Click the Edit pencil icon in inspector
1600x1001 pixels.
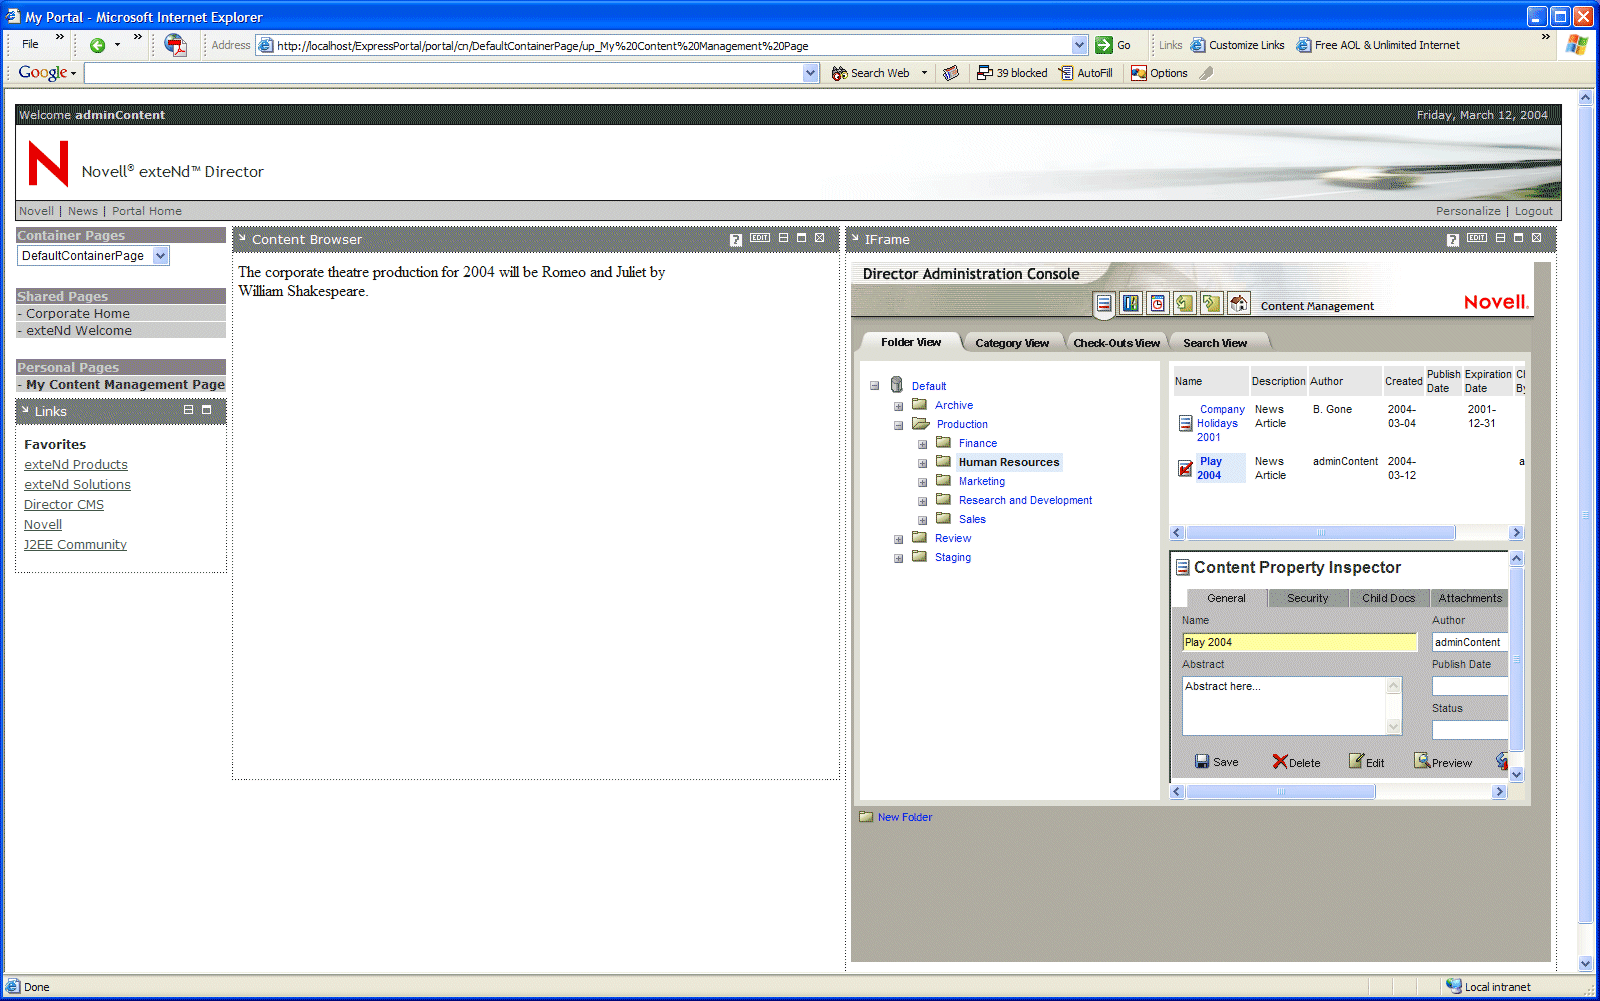click(1356, 761)
